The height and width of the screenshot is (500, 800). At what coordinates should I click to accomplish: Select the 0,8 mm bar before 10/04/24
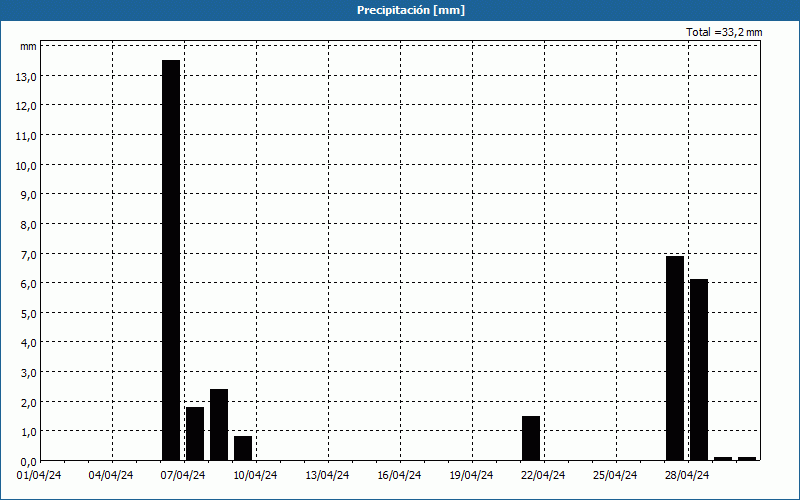coord(243,448)
